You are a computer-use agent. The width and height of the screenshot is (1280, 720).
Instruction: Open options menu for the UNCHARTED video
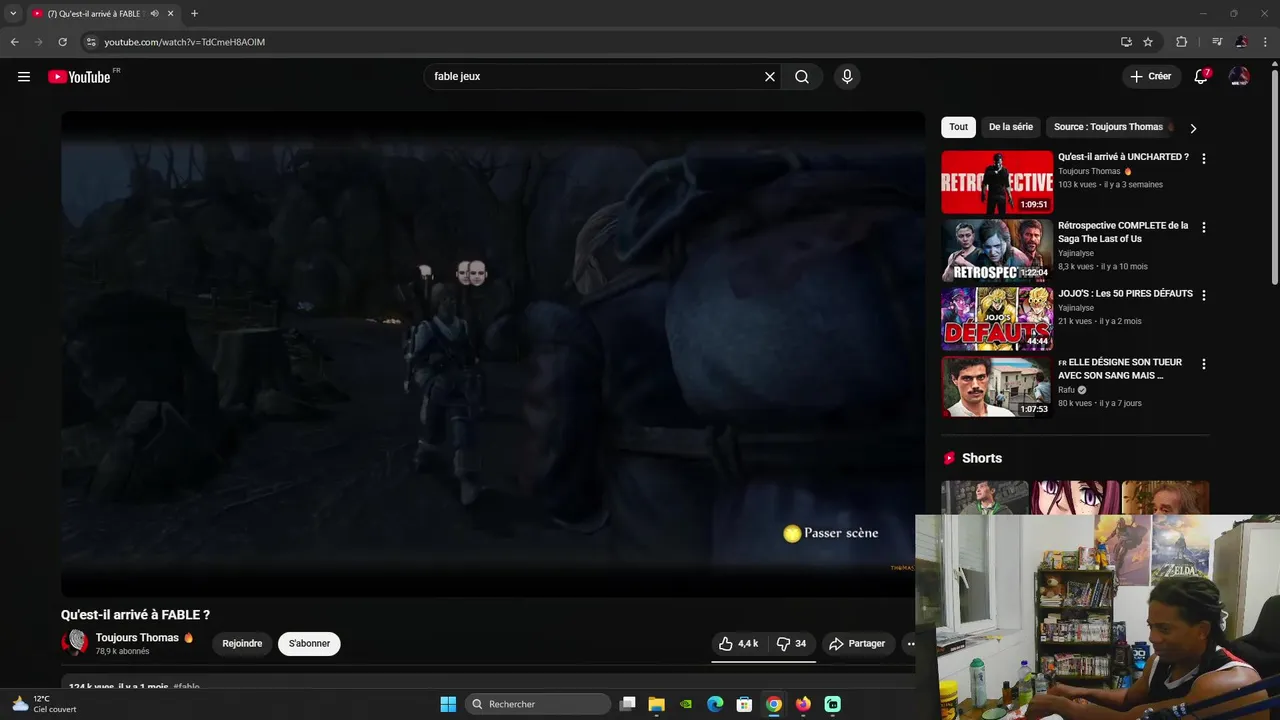[1204, 159]
